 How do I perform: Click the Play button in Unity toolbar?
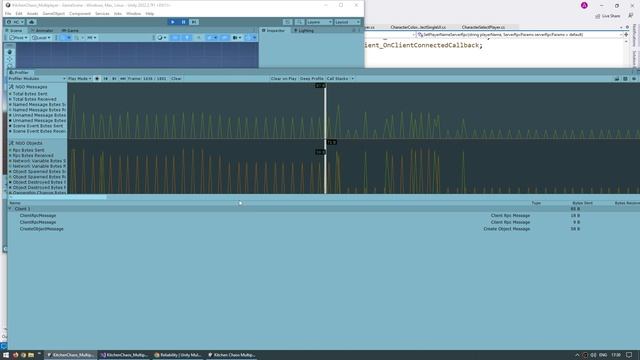[173, 22]
